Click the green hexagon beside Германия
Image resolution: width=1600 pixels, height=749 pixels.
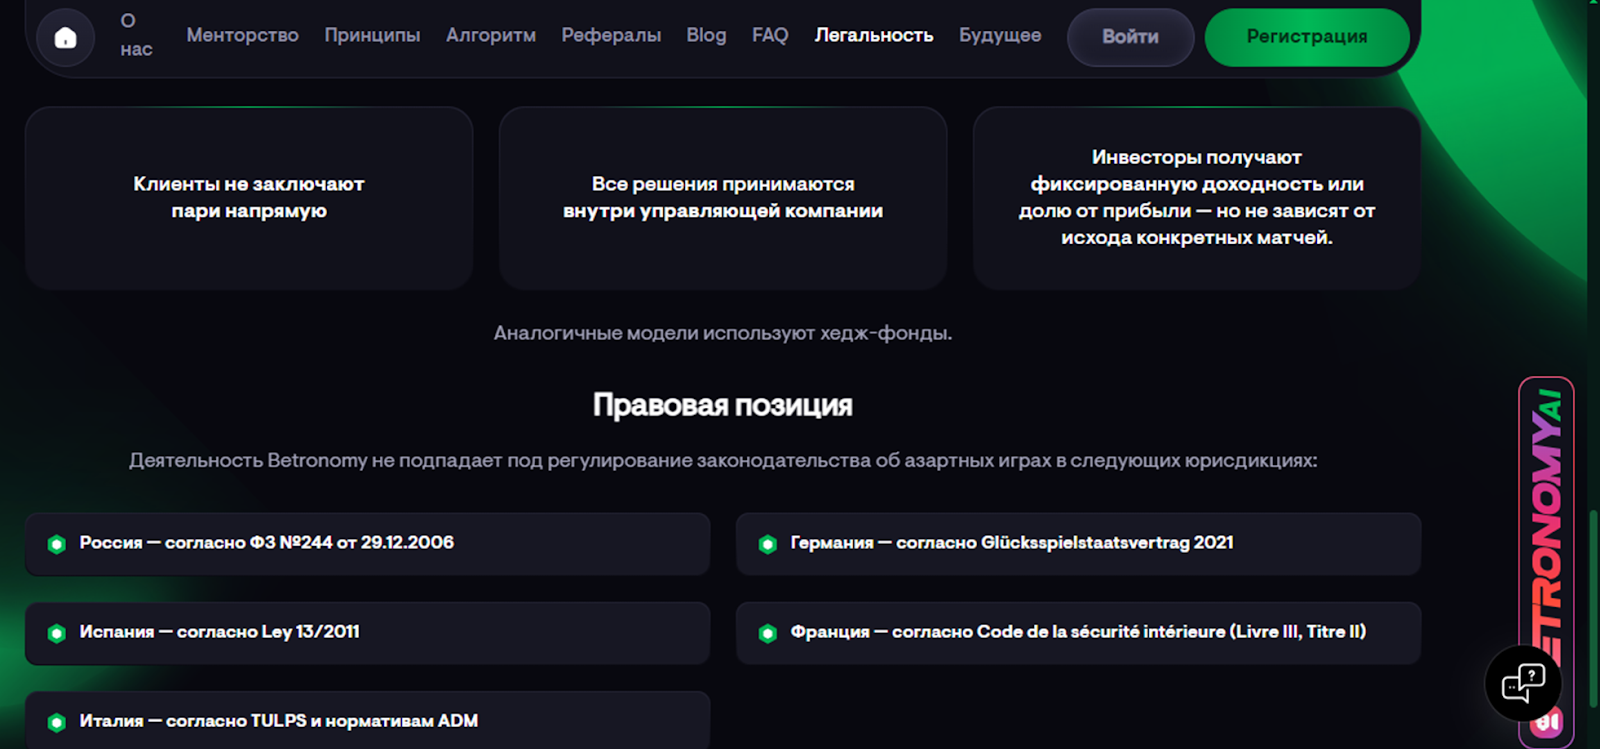pyautogui.click(x=768, y=544)
